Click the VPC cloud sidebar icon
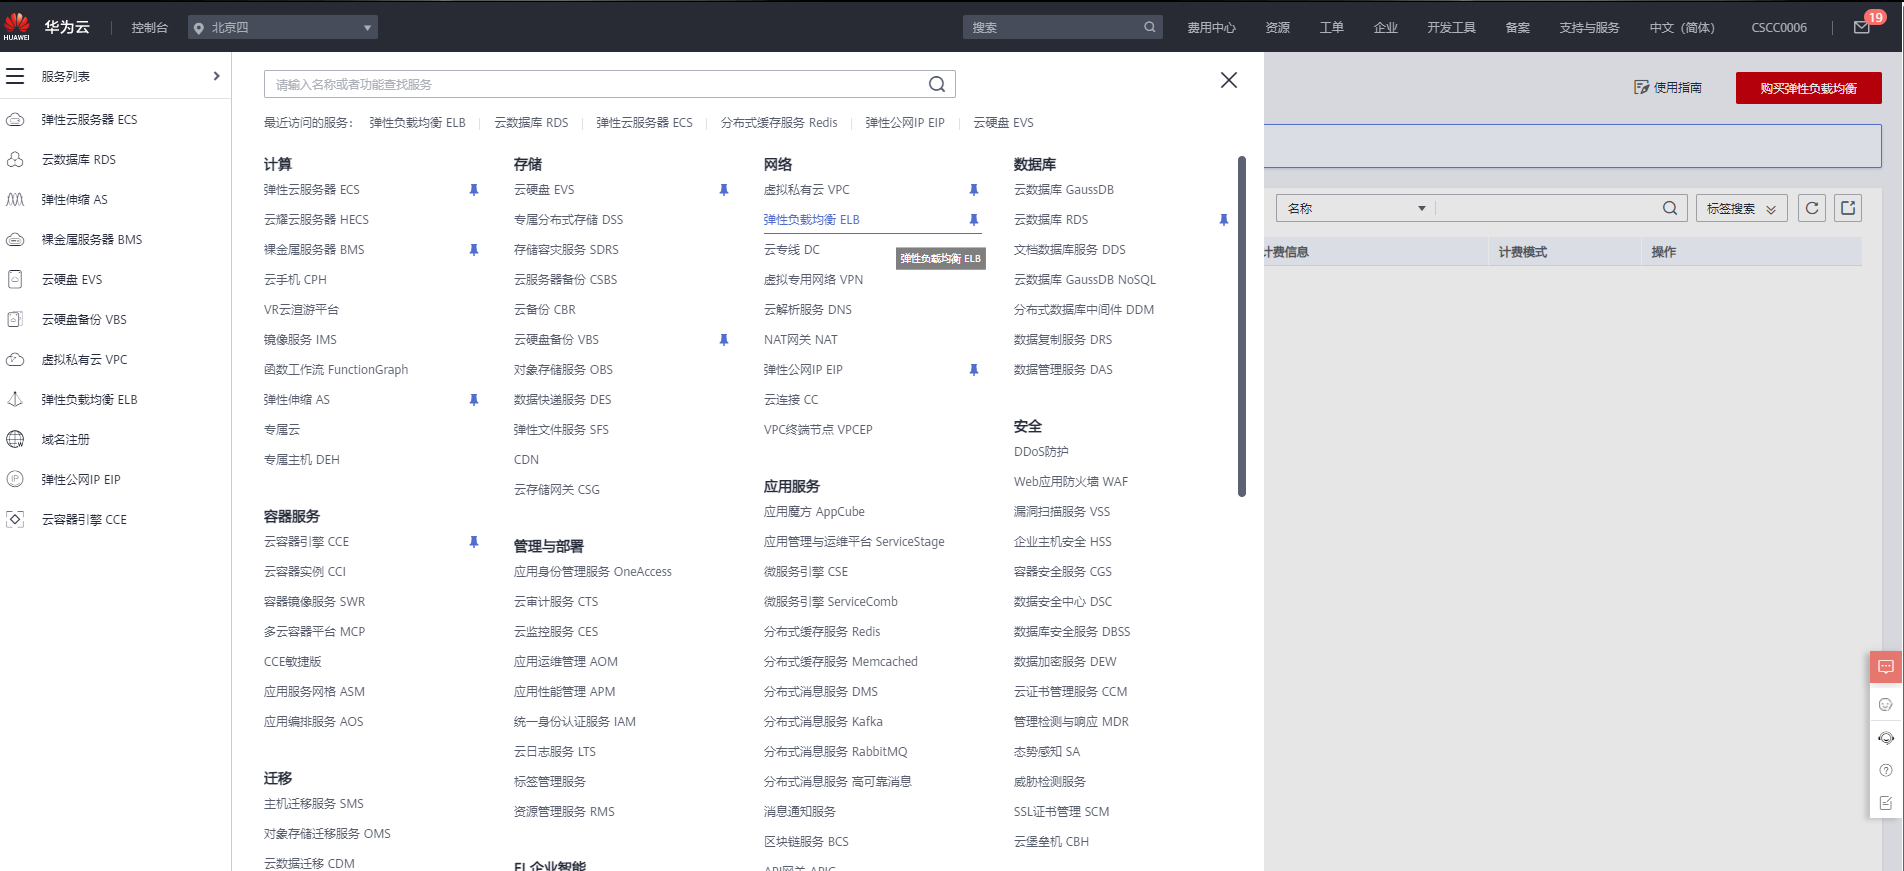Image resolution: width=1904 pixels, height=871 pixels. pos(15,360)
